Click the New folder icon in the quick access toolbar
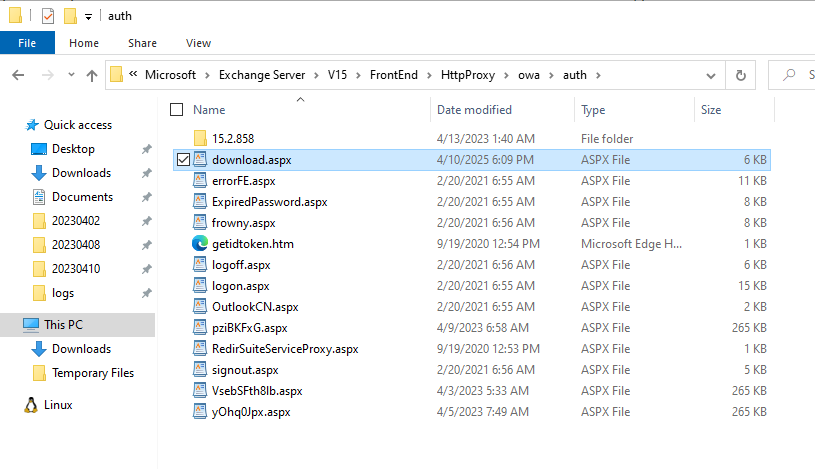 click(70, 16)
